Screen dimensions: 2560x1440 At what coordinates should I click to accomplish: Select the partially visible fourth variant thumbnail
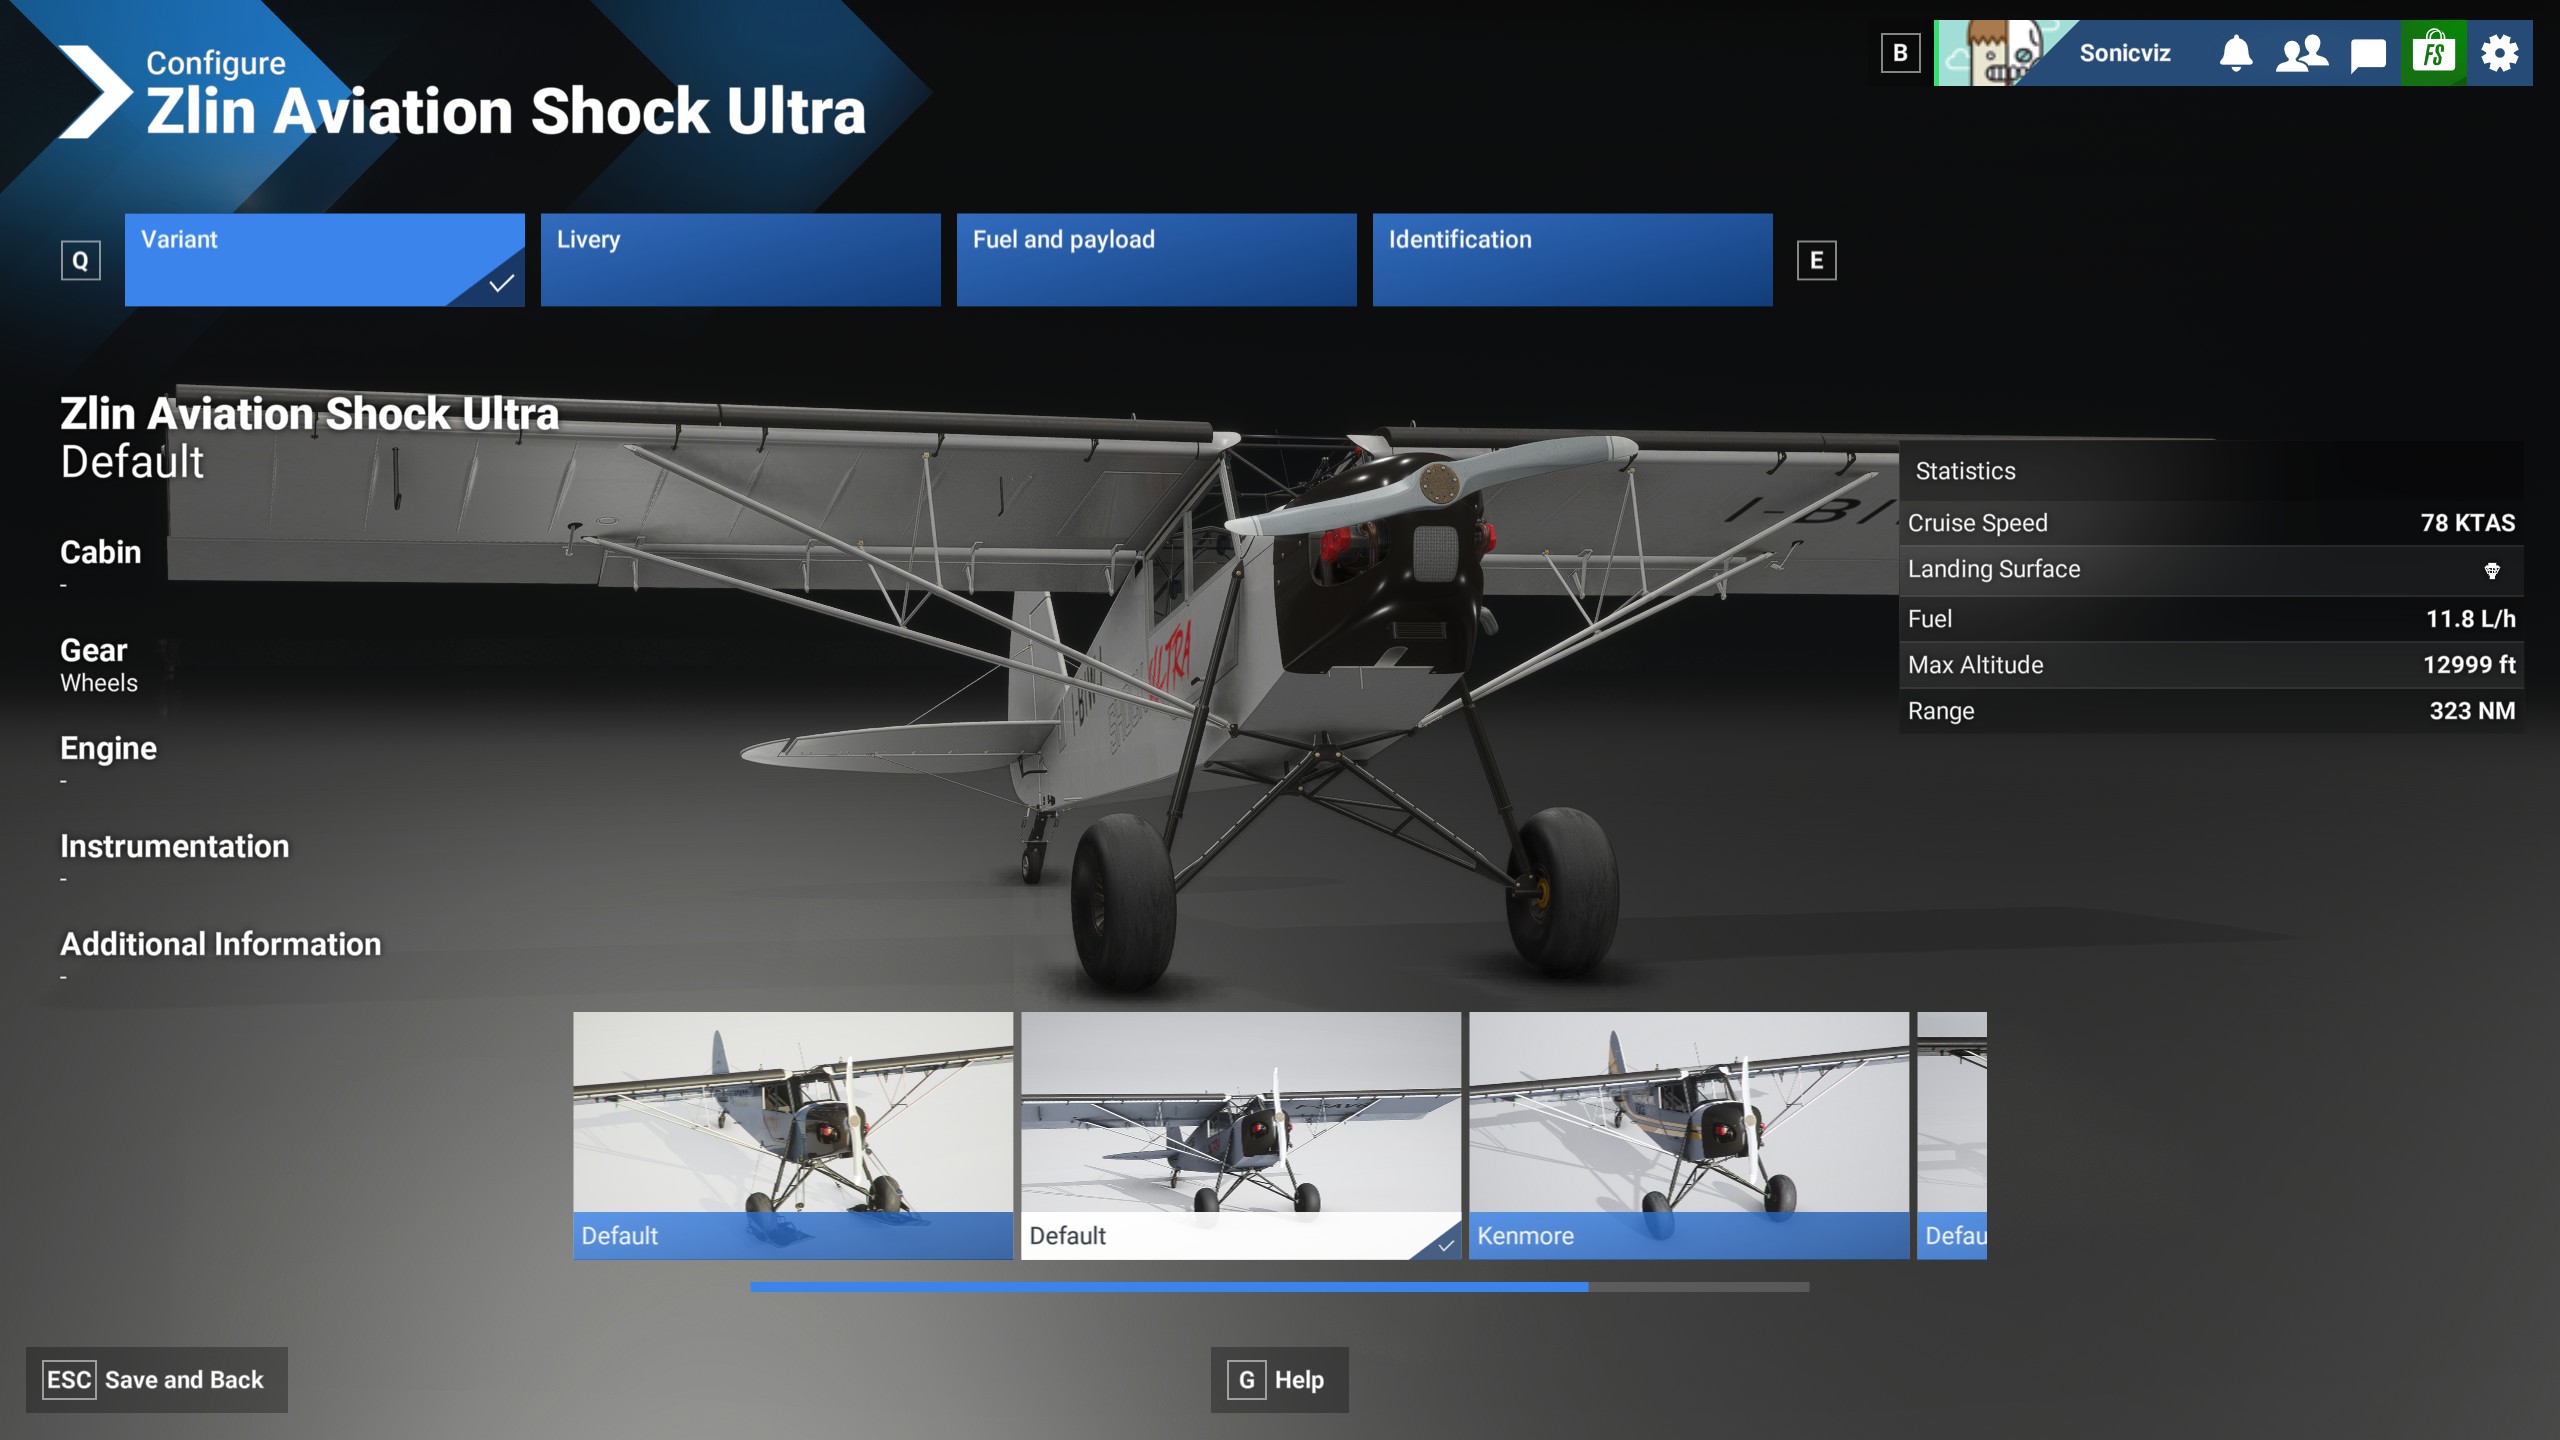tap(1952, 1135)
